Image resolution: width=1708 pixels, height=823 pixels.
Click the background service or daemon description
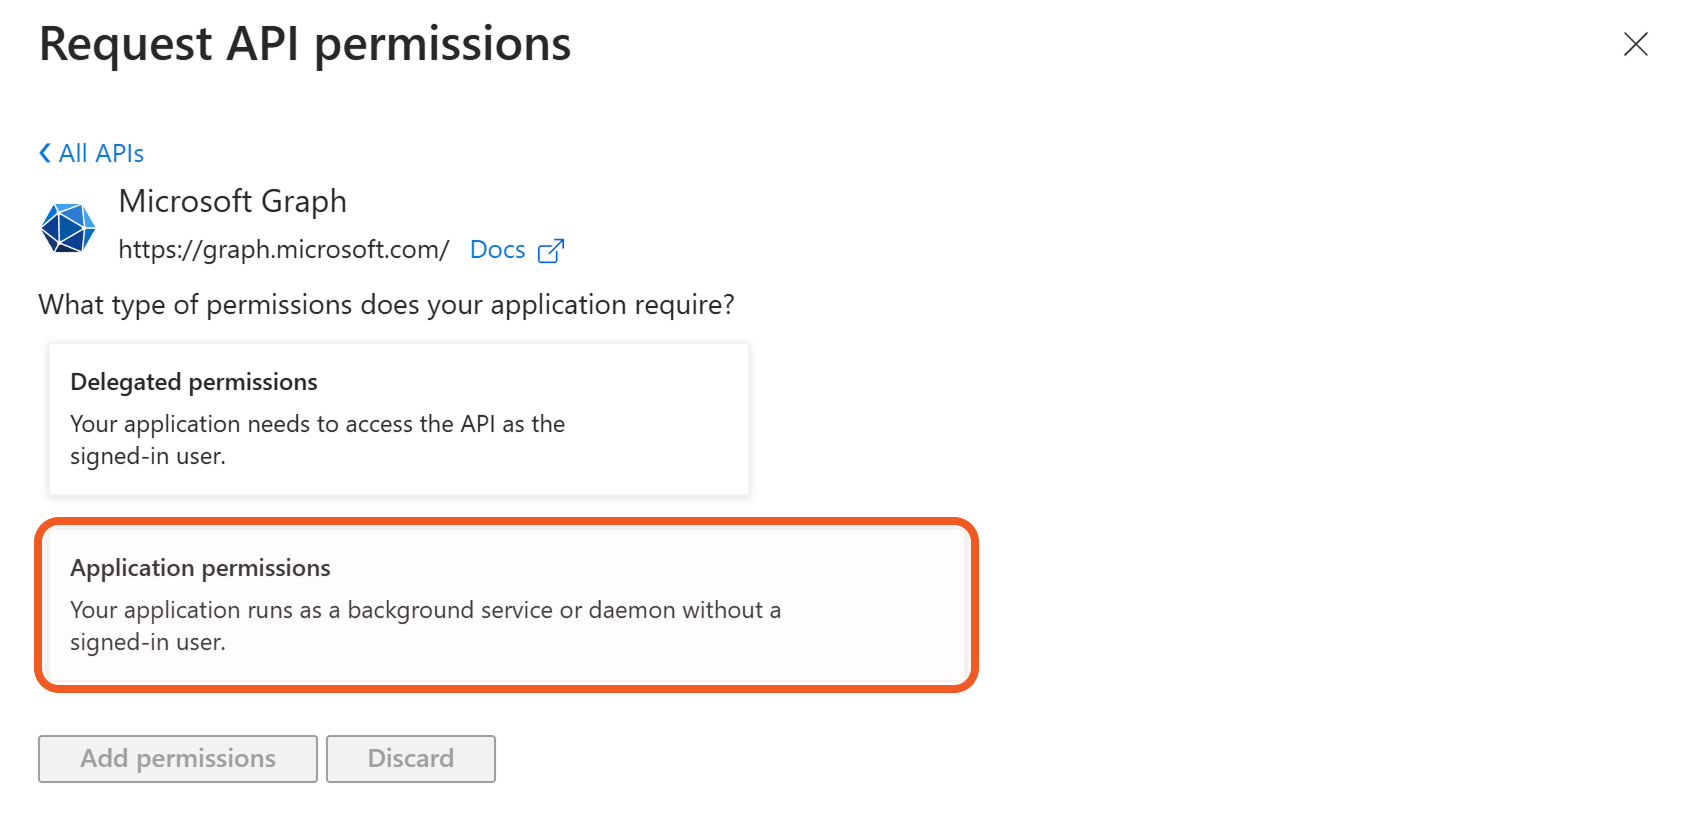coord(425,610)
